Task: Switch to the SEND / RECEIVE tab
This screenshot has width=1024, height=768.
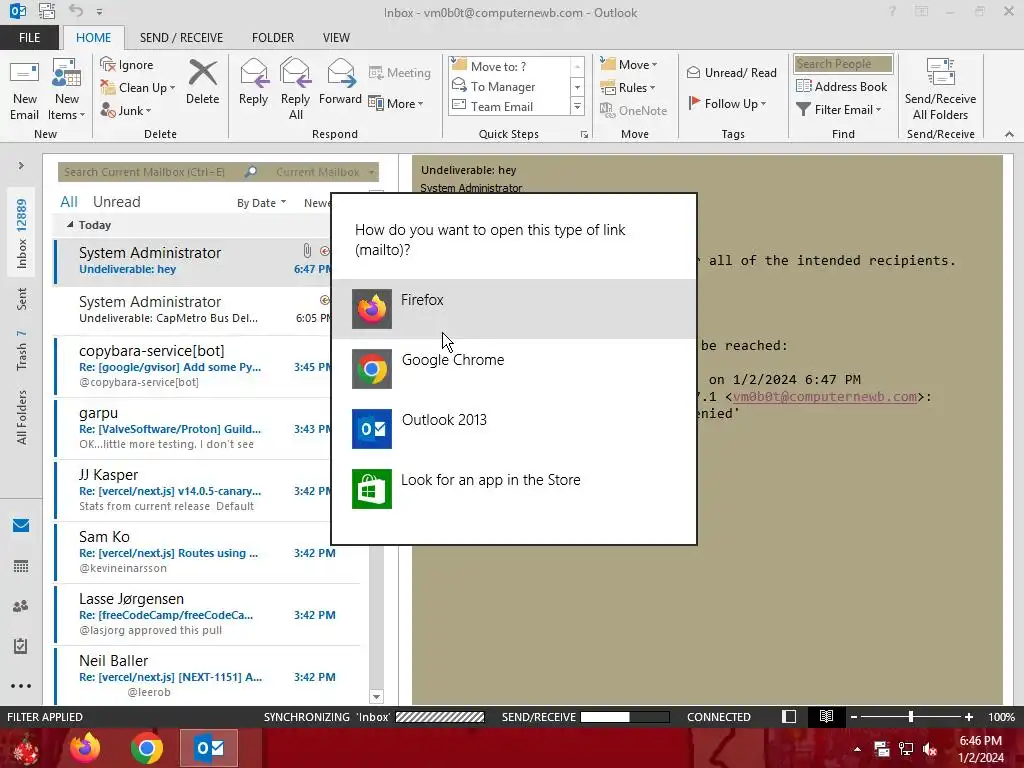Action: tap(182, 38)
